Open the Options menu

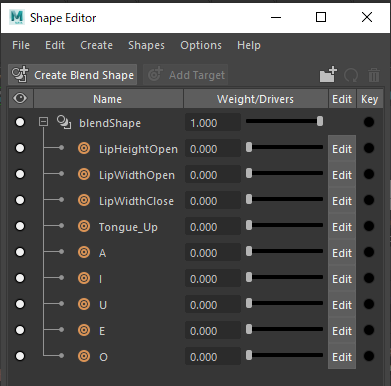[x=201, y=45]
